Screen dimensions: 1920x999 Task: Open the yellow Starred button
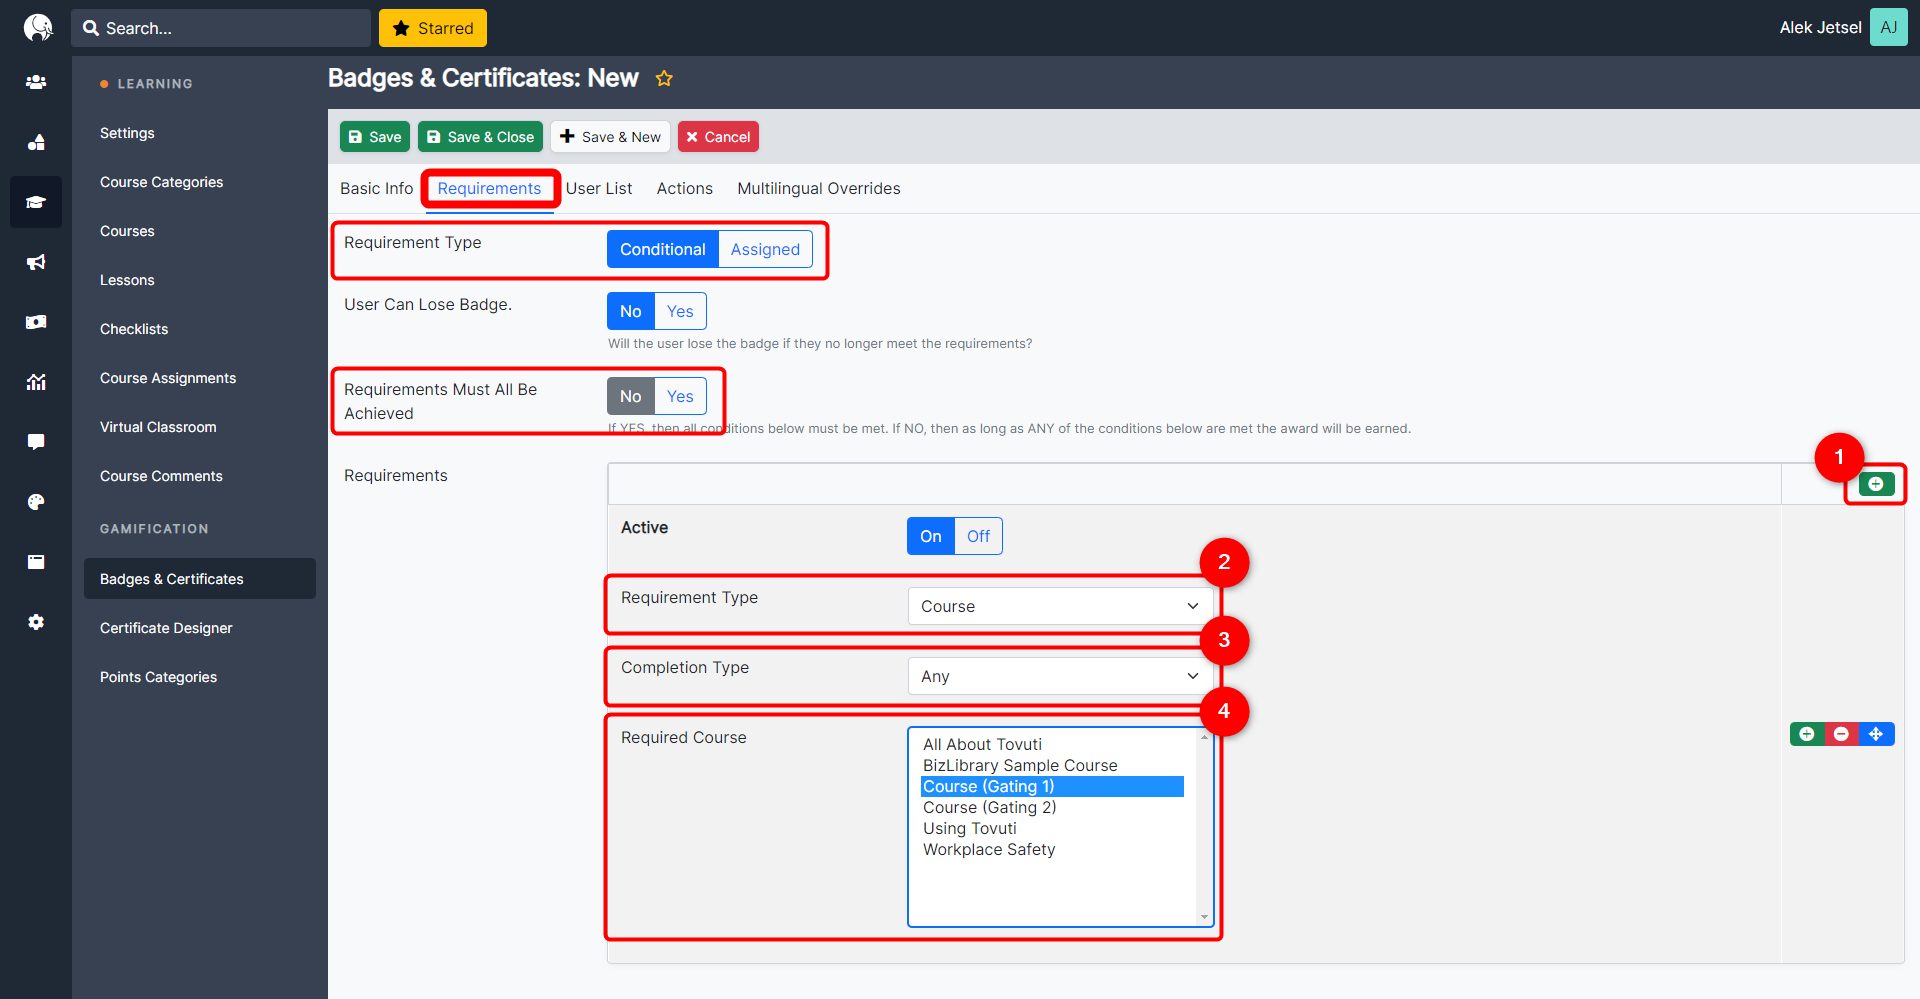point(433,28)
